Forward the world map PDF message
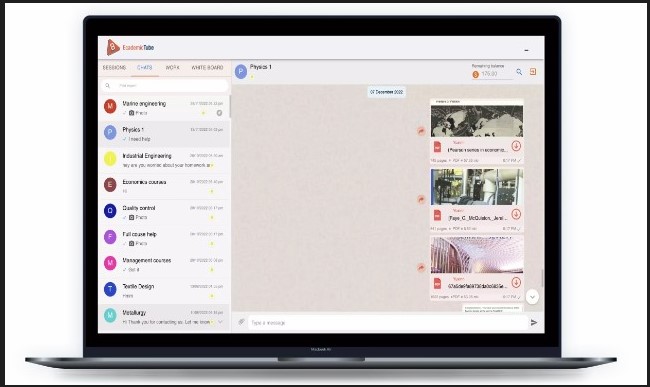The image size is (650, 387). pyautogui.click(x=421, y=131)
